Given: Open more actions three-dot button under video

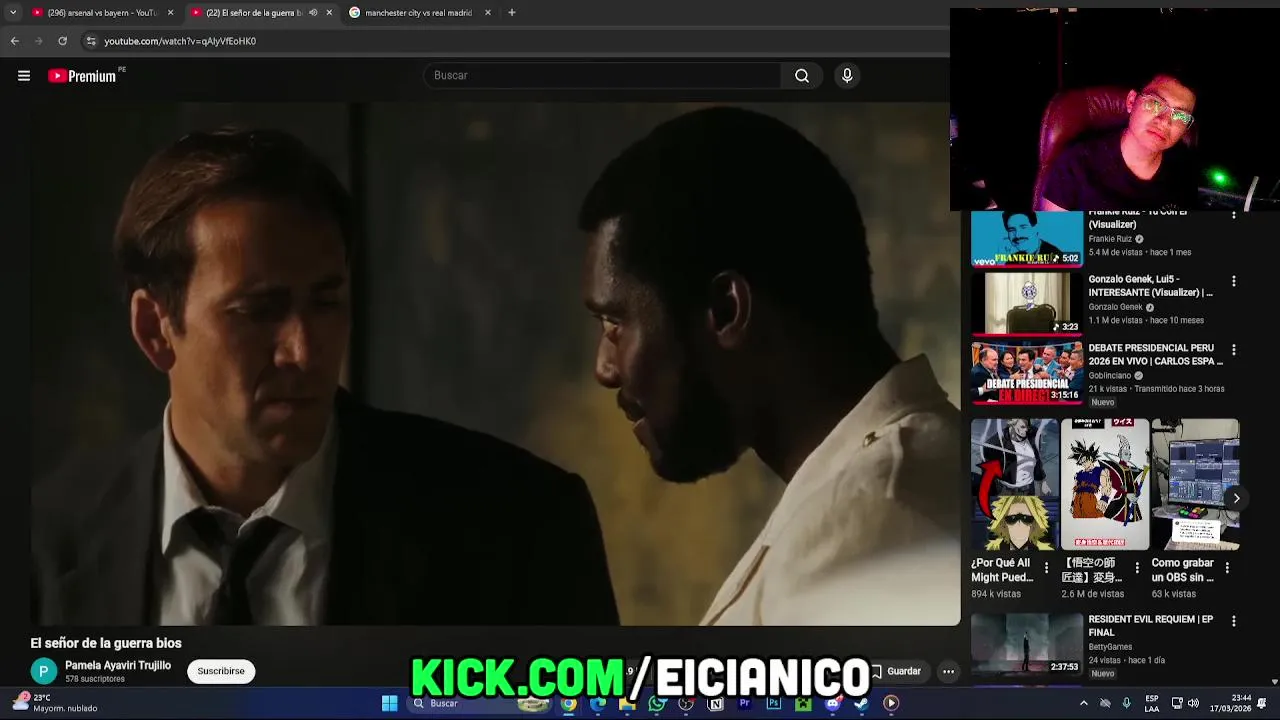Looking at the screenshot, I should (x=948, y=671).
